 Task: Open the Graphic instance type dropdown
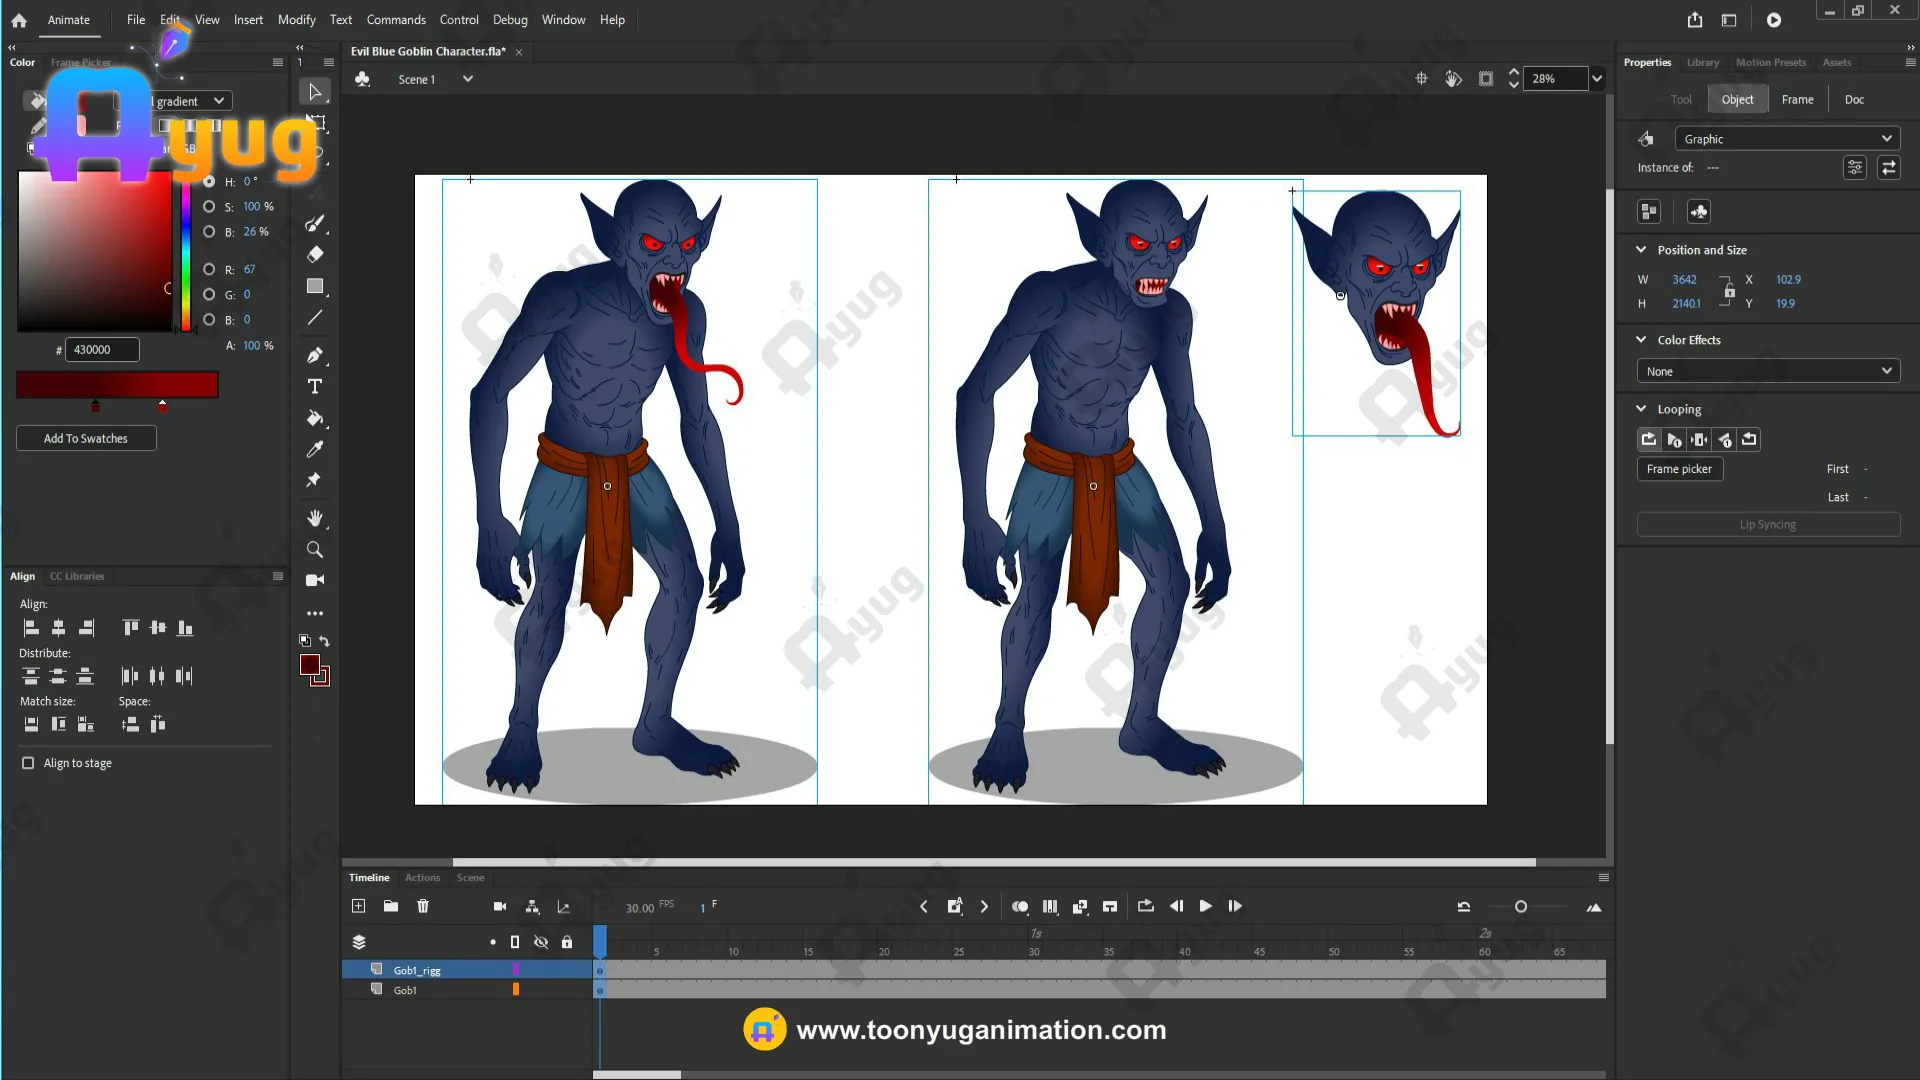click(1786, 139)
